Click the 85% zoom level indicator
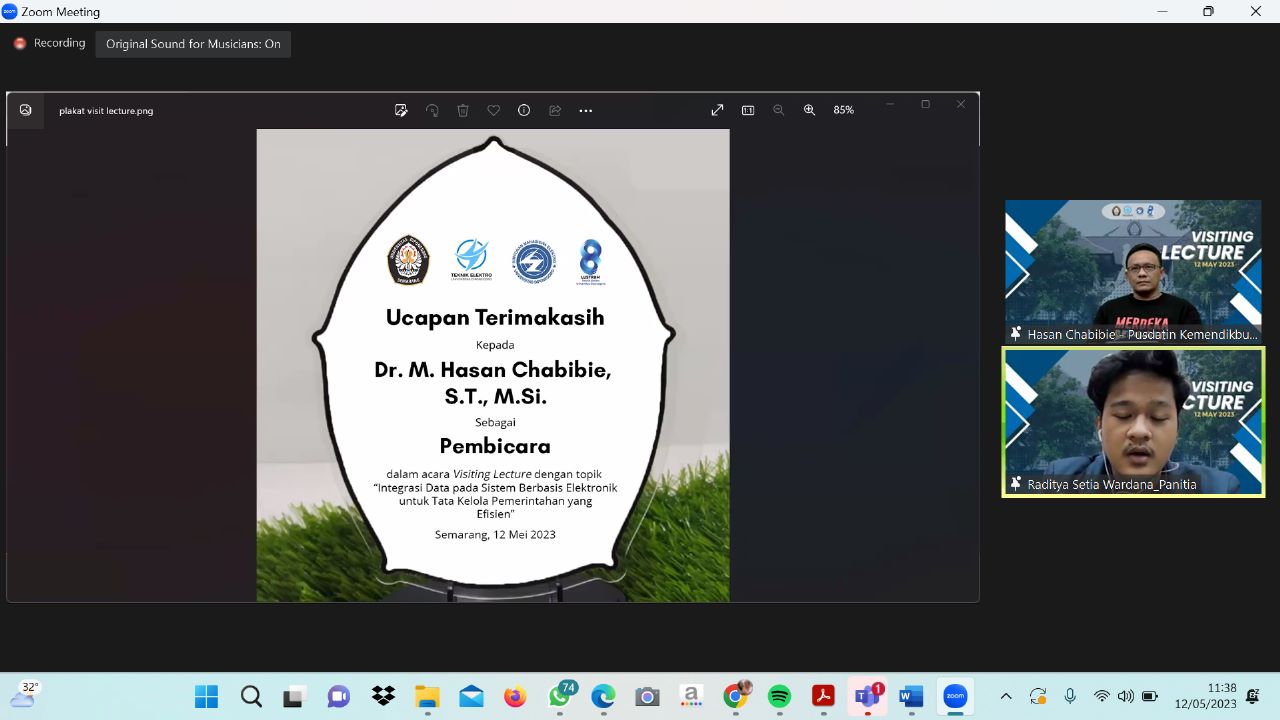Image resolution: width=1280 pixels, height=720 pixels. coord(843,110)
